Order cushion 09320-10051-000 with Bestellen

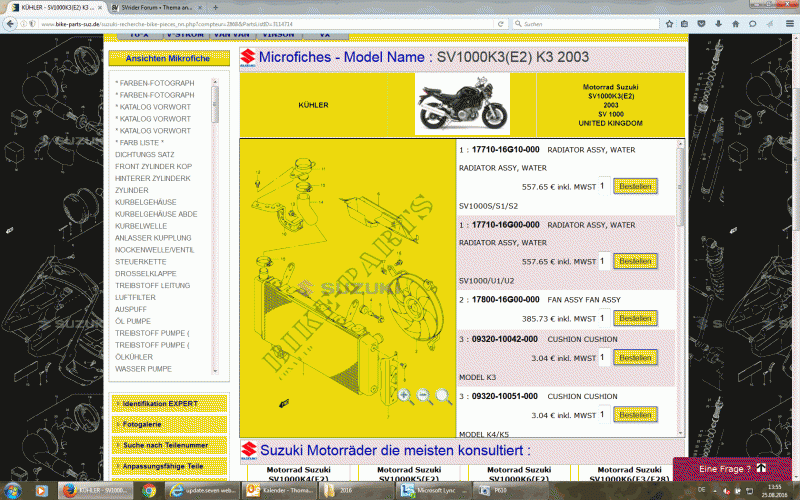(x=635, y=415)
